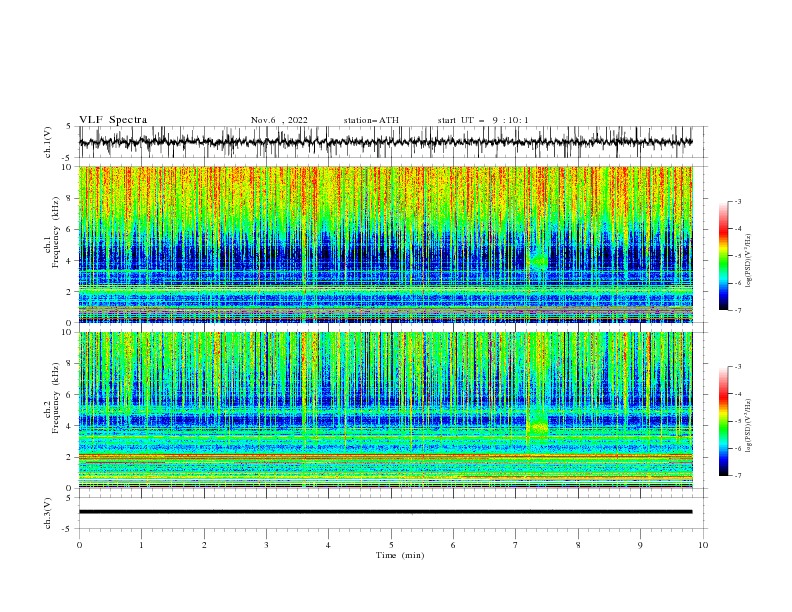This screenshot has width=792, height=612.
Task: Click the "-3" tick on upper color bar
Action: 737,201
